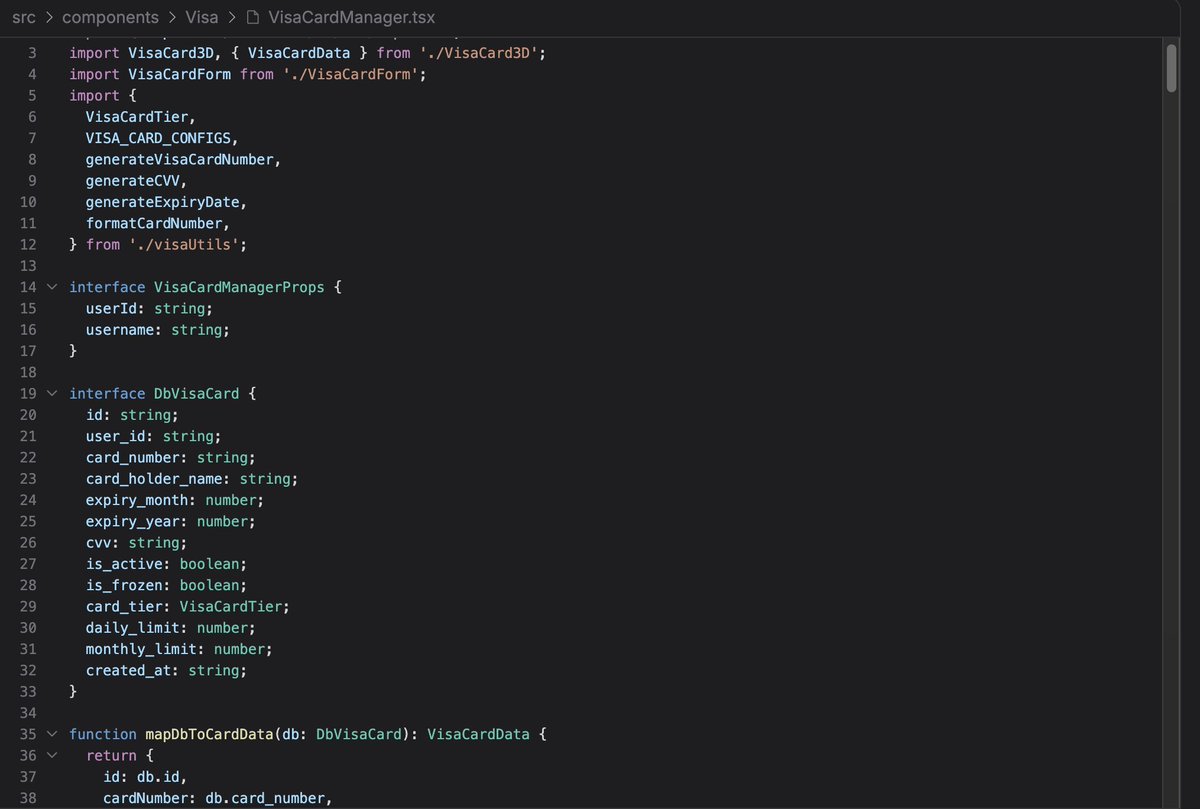This screenshot has width=1200, height=809.
Task: Click formatCardNumber on line 11
Action: 153,223
